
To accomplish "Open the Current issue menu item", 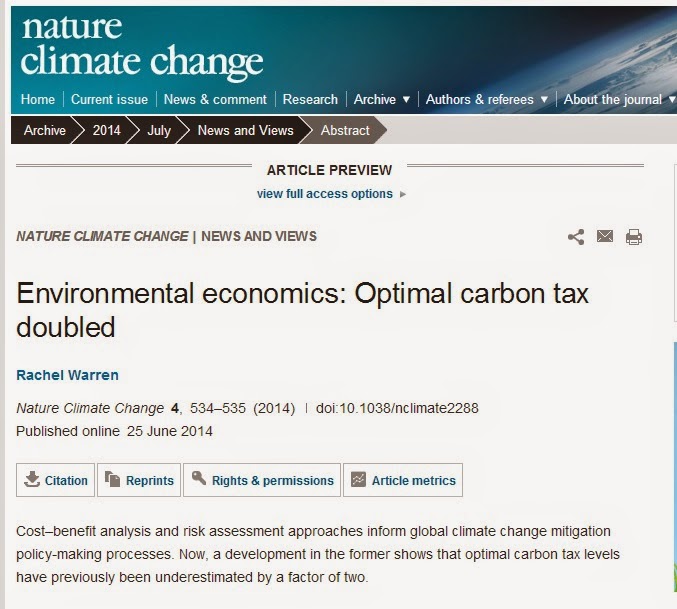I will tap(109, 100).
